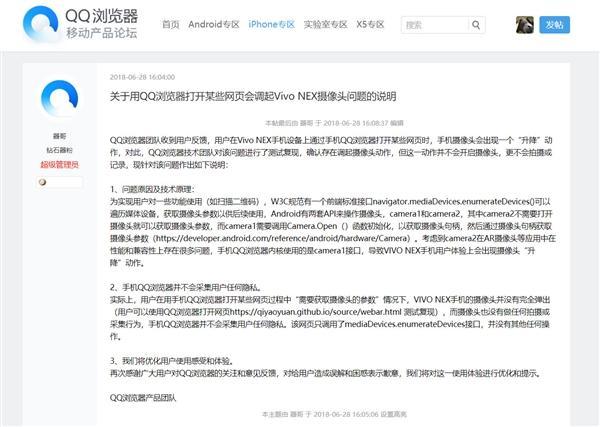600x427 pixels.
Task: Click heading 2、手机QQ浏览器并不会采集用户任何隐私
Action: [186, 287]
